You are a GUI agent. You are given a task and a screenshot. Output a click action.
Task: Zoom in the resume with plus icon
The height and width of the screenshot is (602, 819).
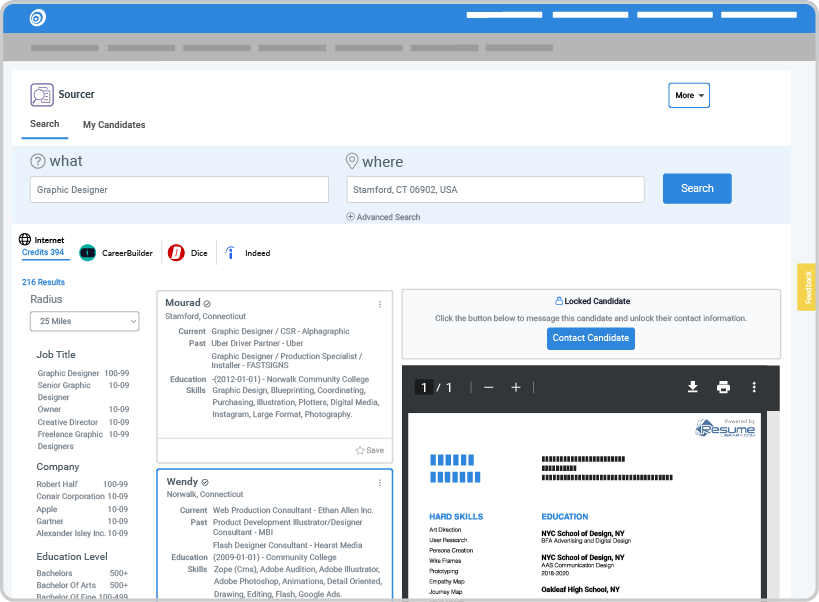coord(516,387)
